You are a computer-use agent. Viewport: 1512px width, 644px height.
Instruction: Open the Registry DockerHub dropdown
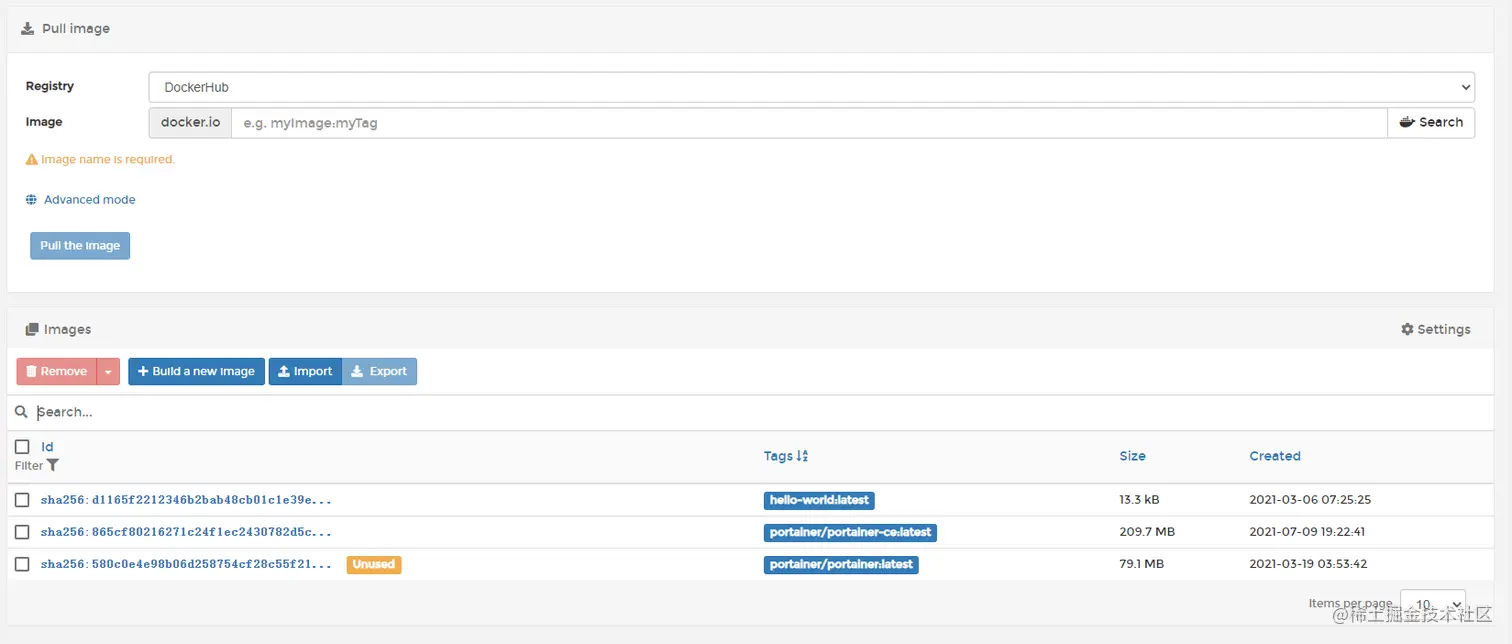click(811, 87)
